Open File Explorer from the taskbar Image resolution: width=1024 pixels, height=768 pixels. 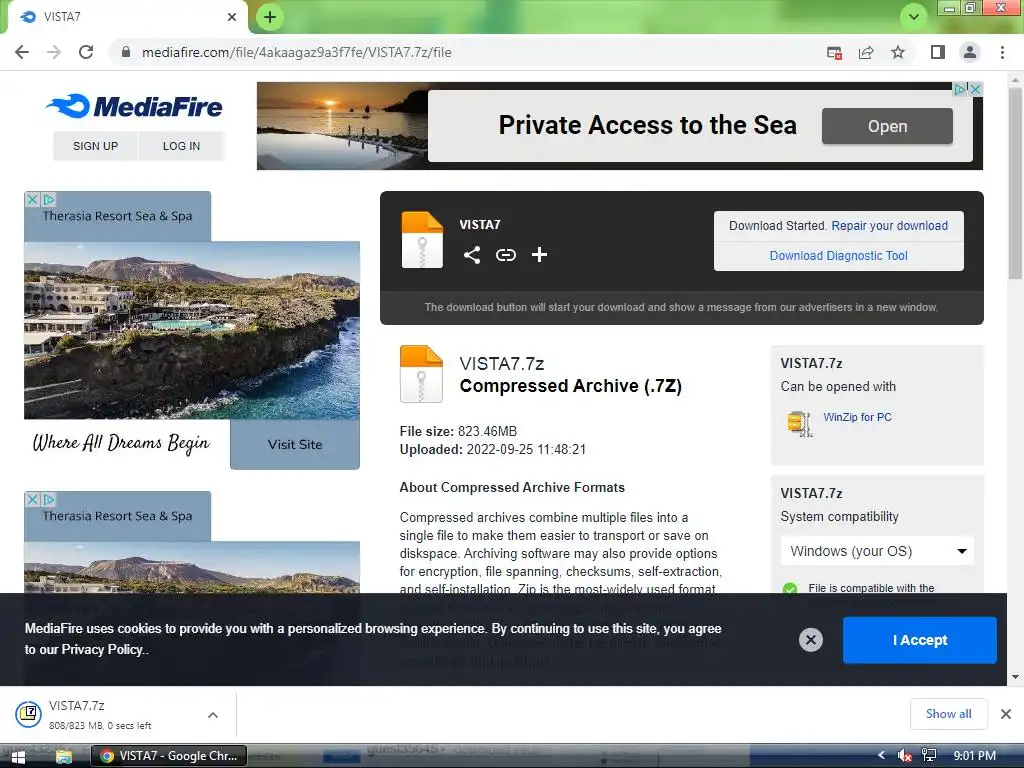(64, 756)
